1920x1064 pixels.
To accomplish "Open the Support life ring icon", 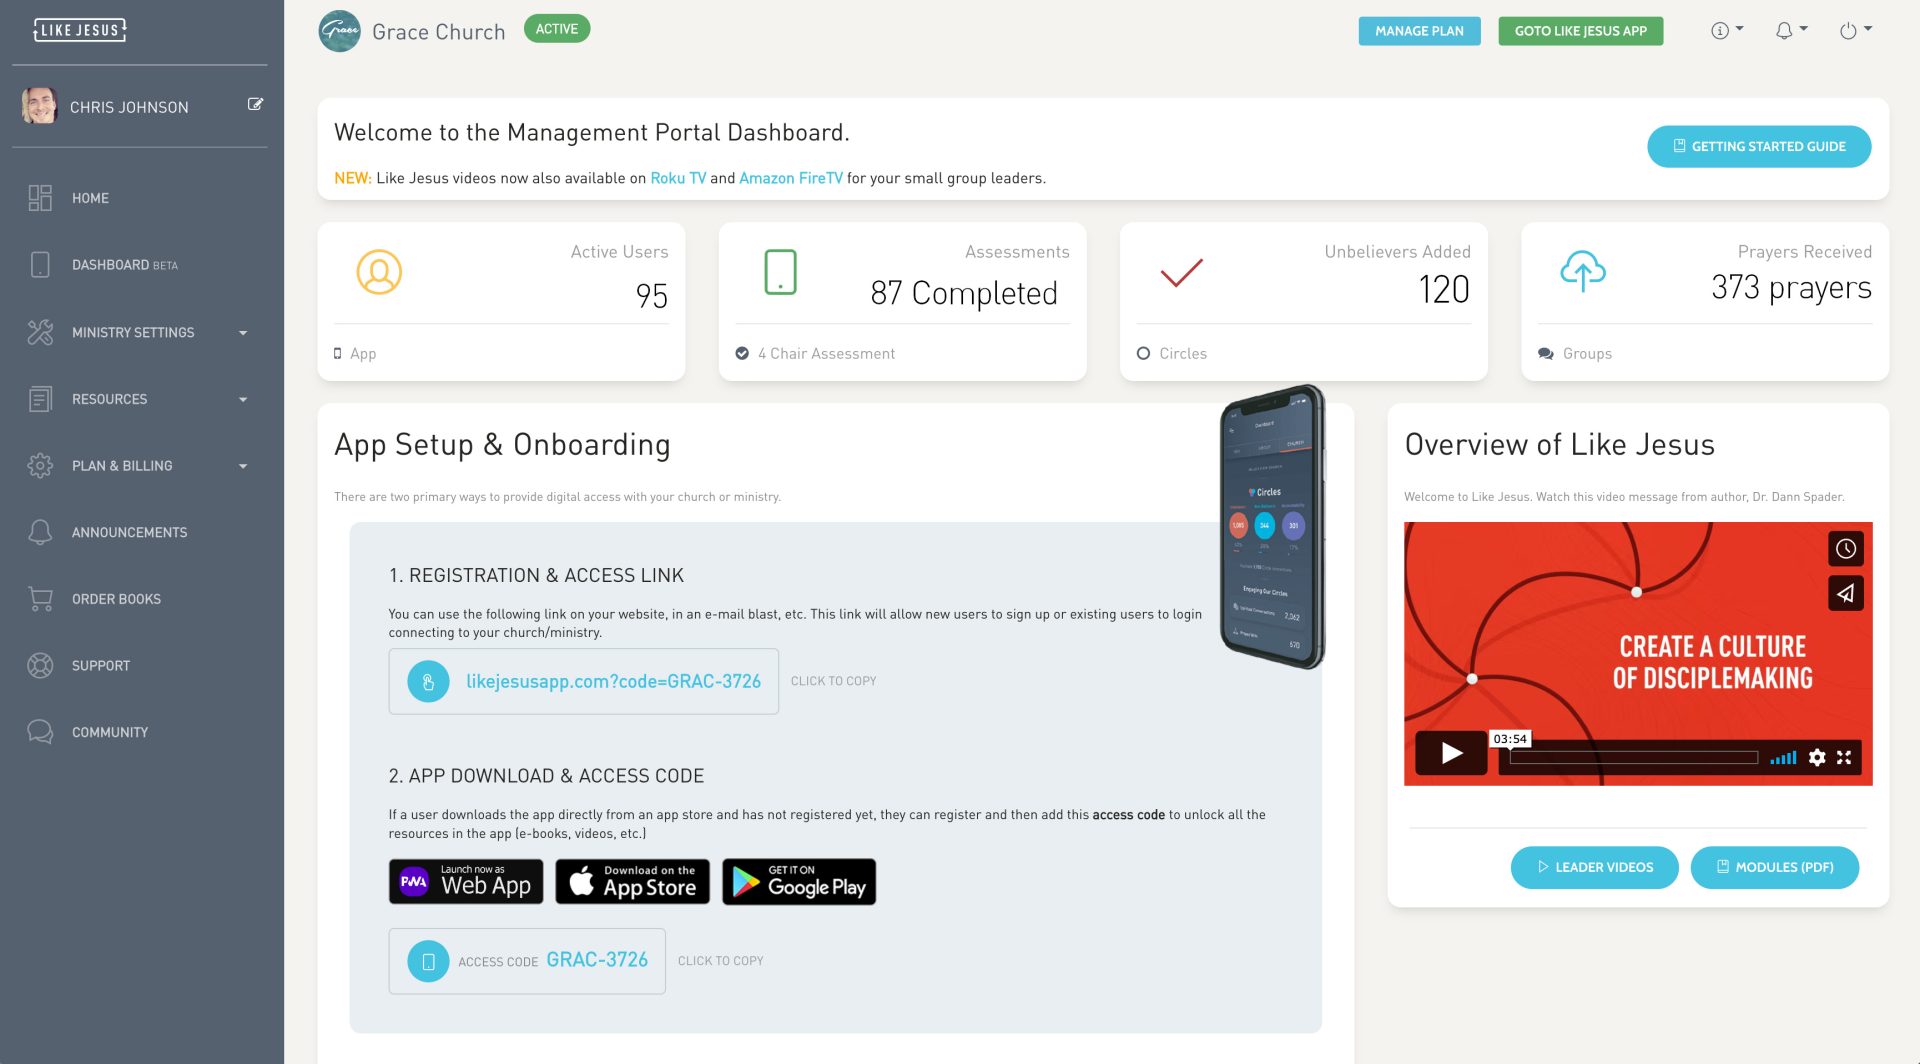I will (x=40, y=665).
